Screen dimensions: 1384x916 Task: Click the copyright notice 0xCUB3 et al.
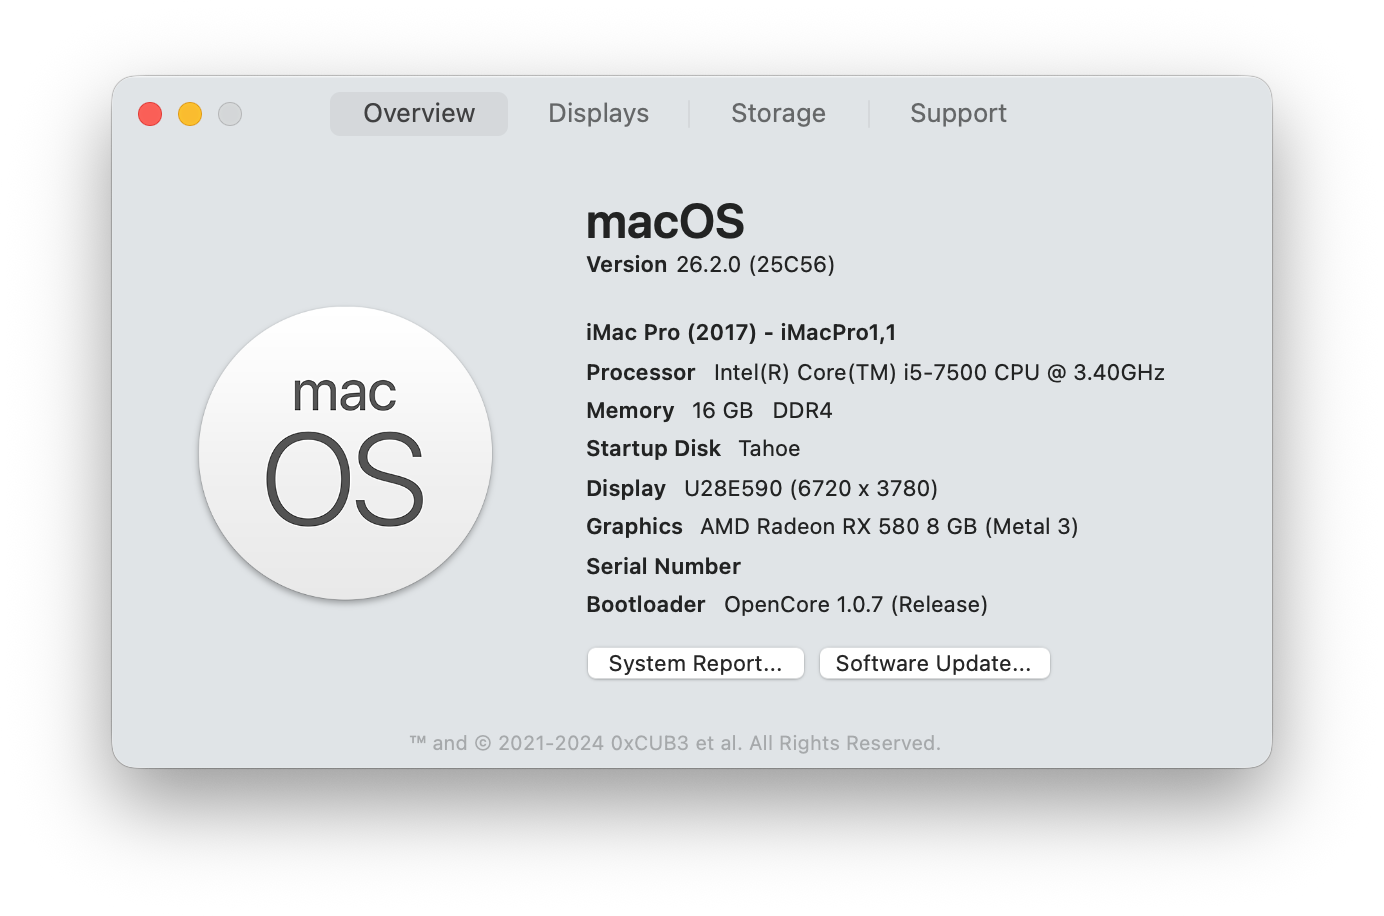[x=675, y=743]
